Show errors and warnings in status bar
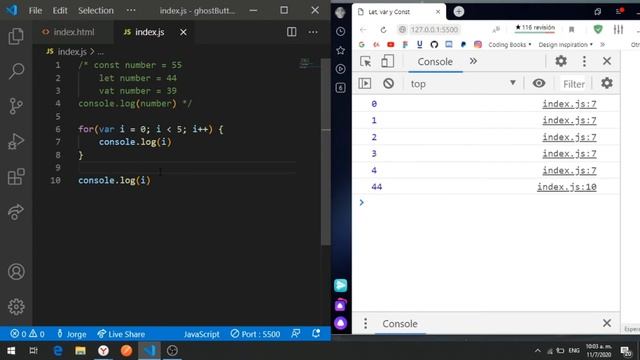Screen dimensions: 640x360 click(27, 334)
